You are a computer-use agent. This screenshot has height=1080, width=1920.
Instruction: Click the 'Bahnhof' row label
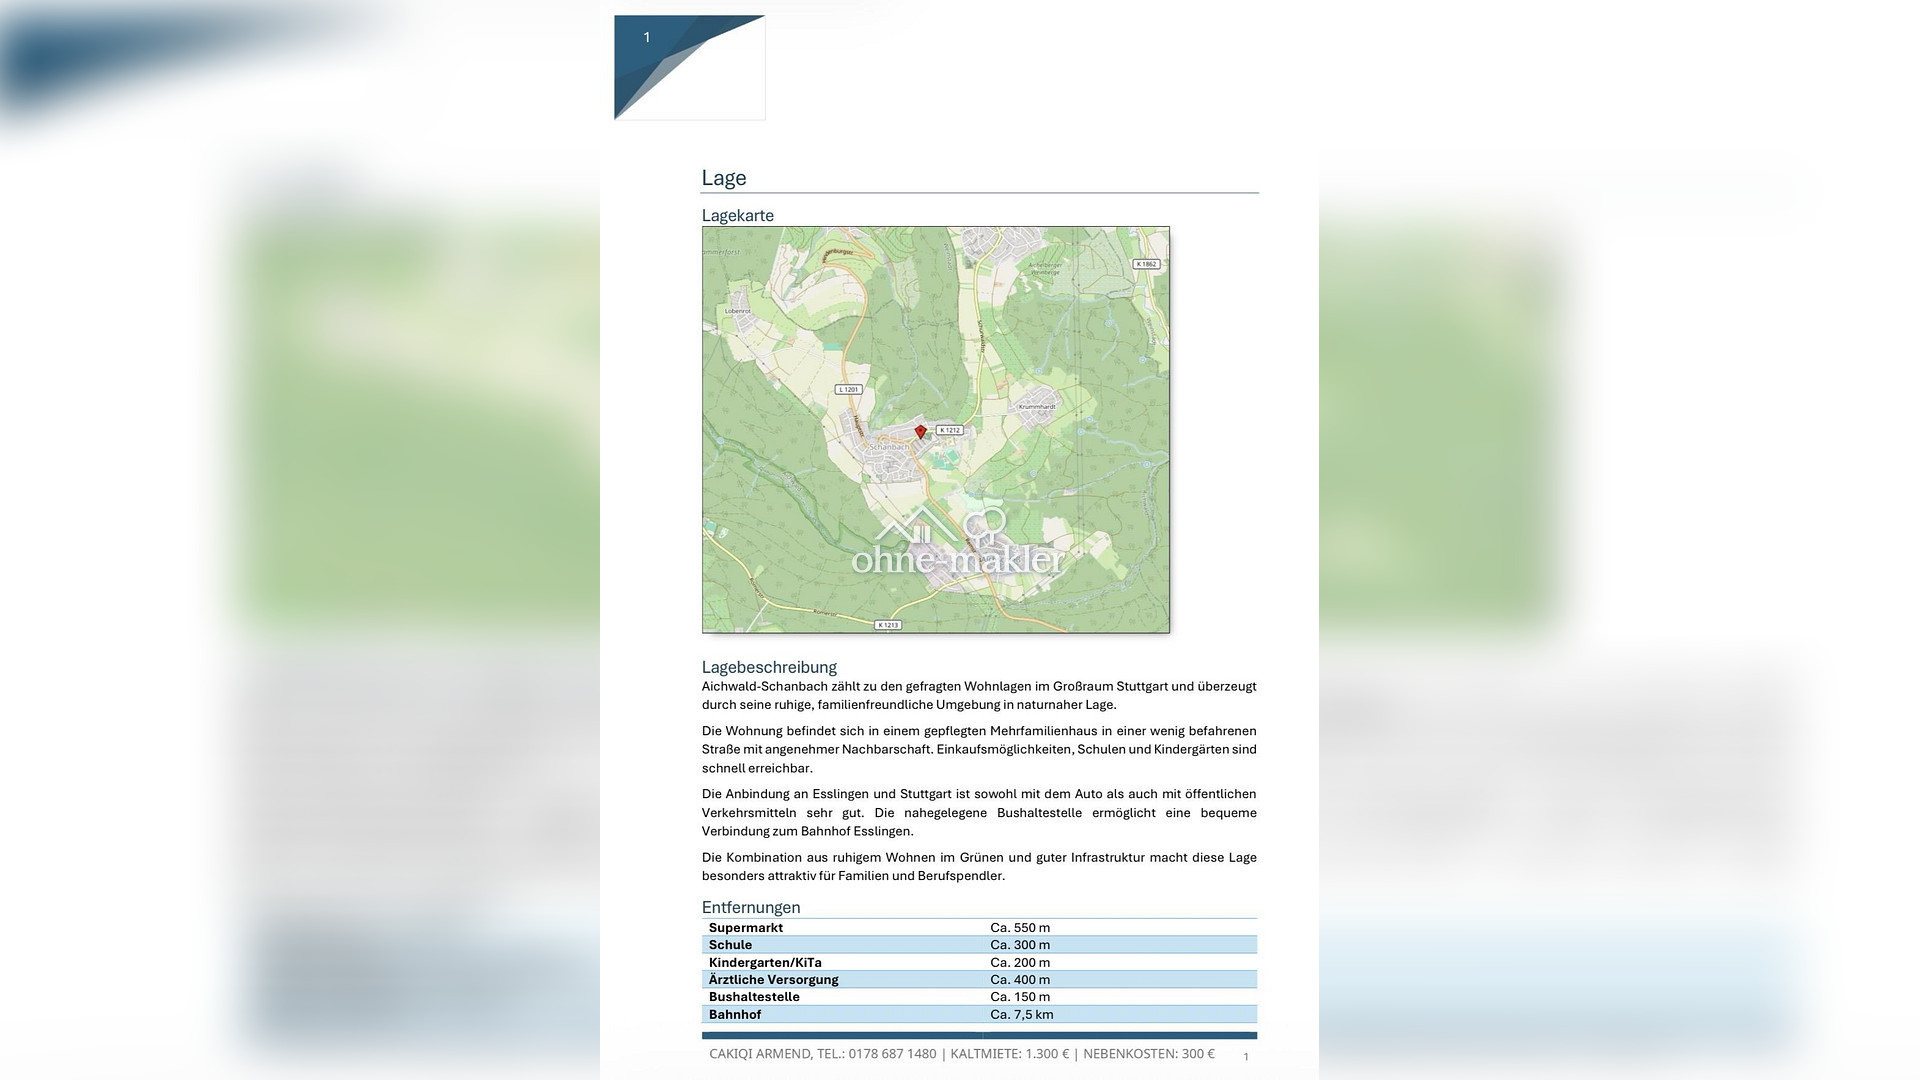click(x=735, y=1014)
